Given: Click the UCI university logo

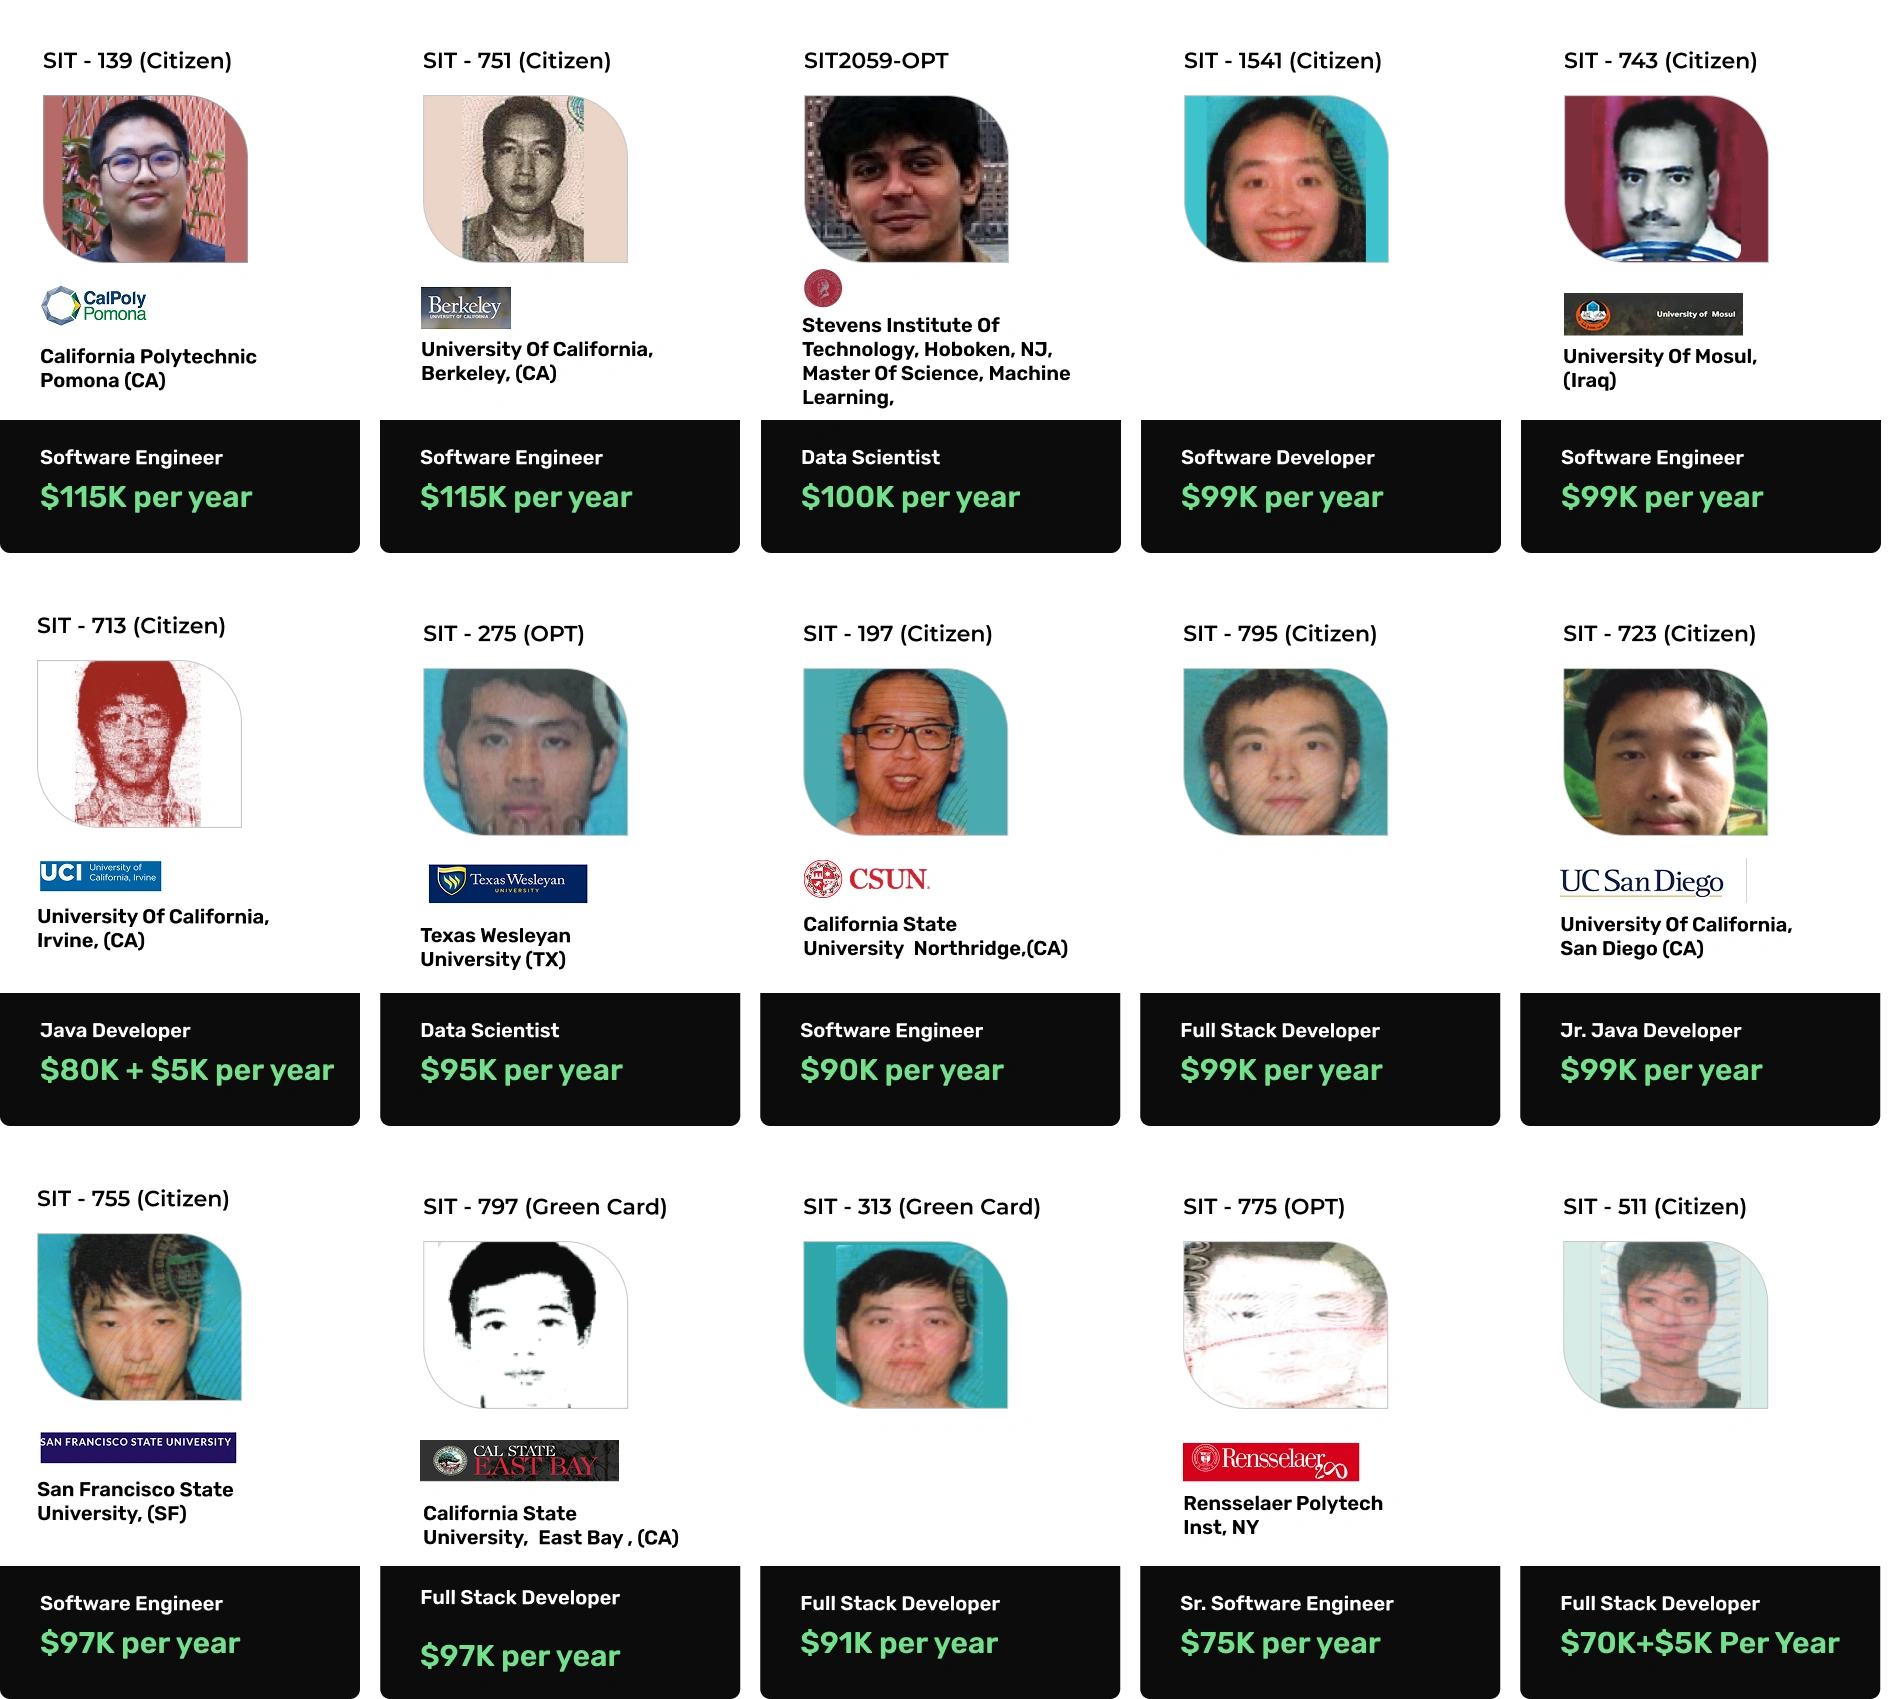Looking at the screenshot, I should (100, 875).
